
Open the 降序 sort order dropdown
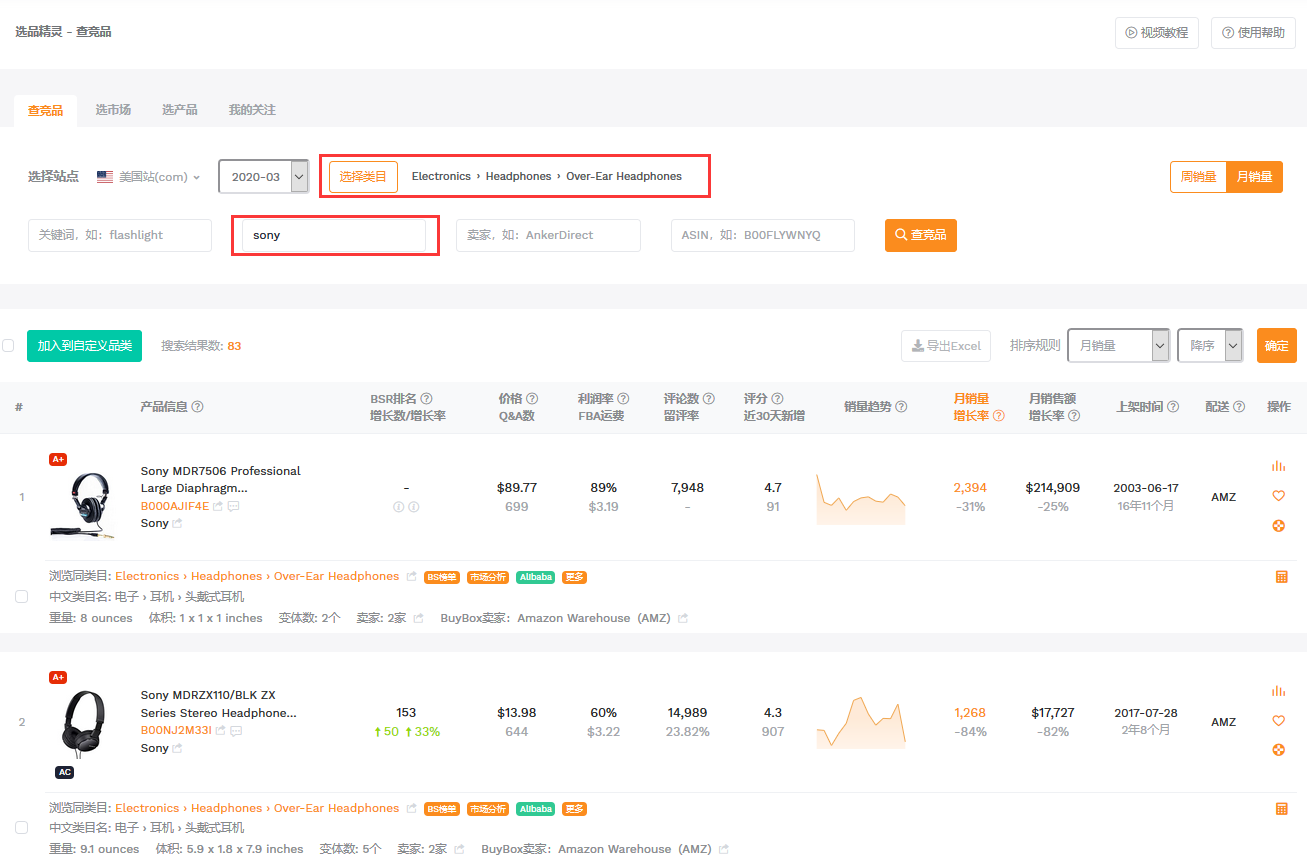(1210, 345)
